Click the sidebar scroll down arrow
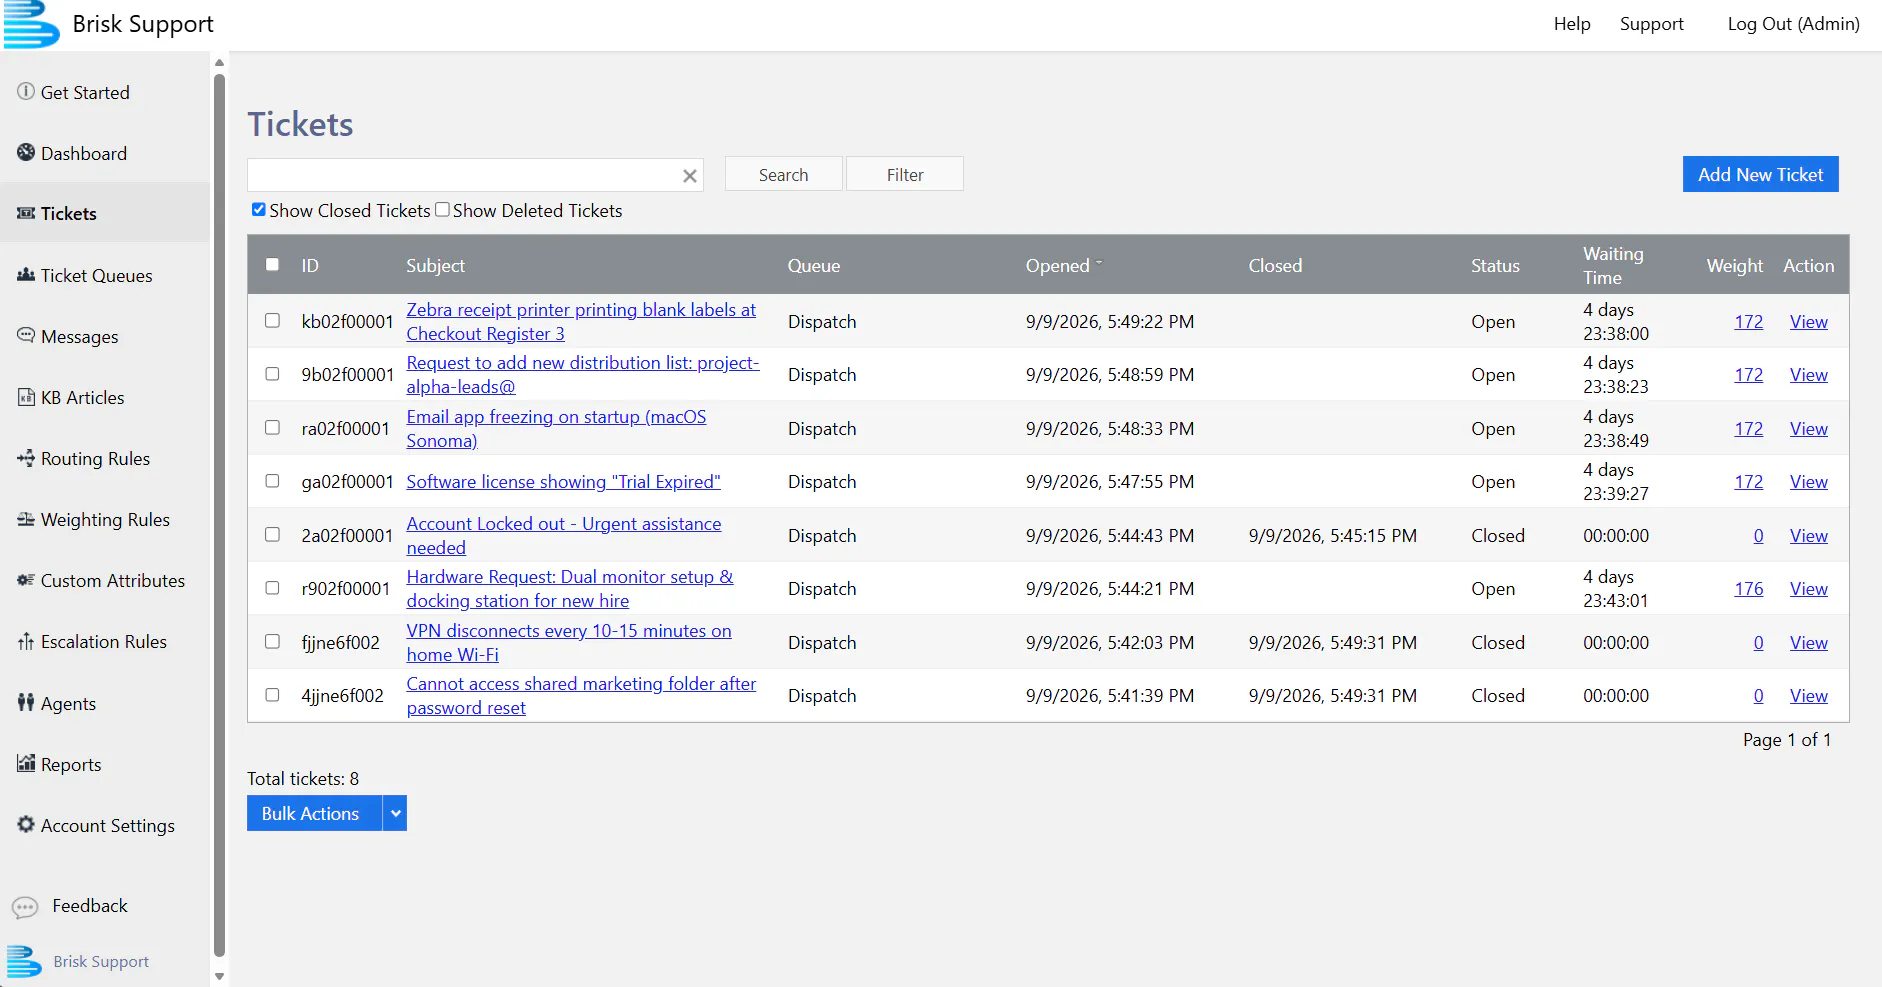The image size is (1882, 987). [x=219, y=976]
